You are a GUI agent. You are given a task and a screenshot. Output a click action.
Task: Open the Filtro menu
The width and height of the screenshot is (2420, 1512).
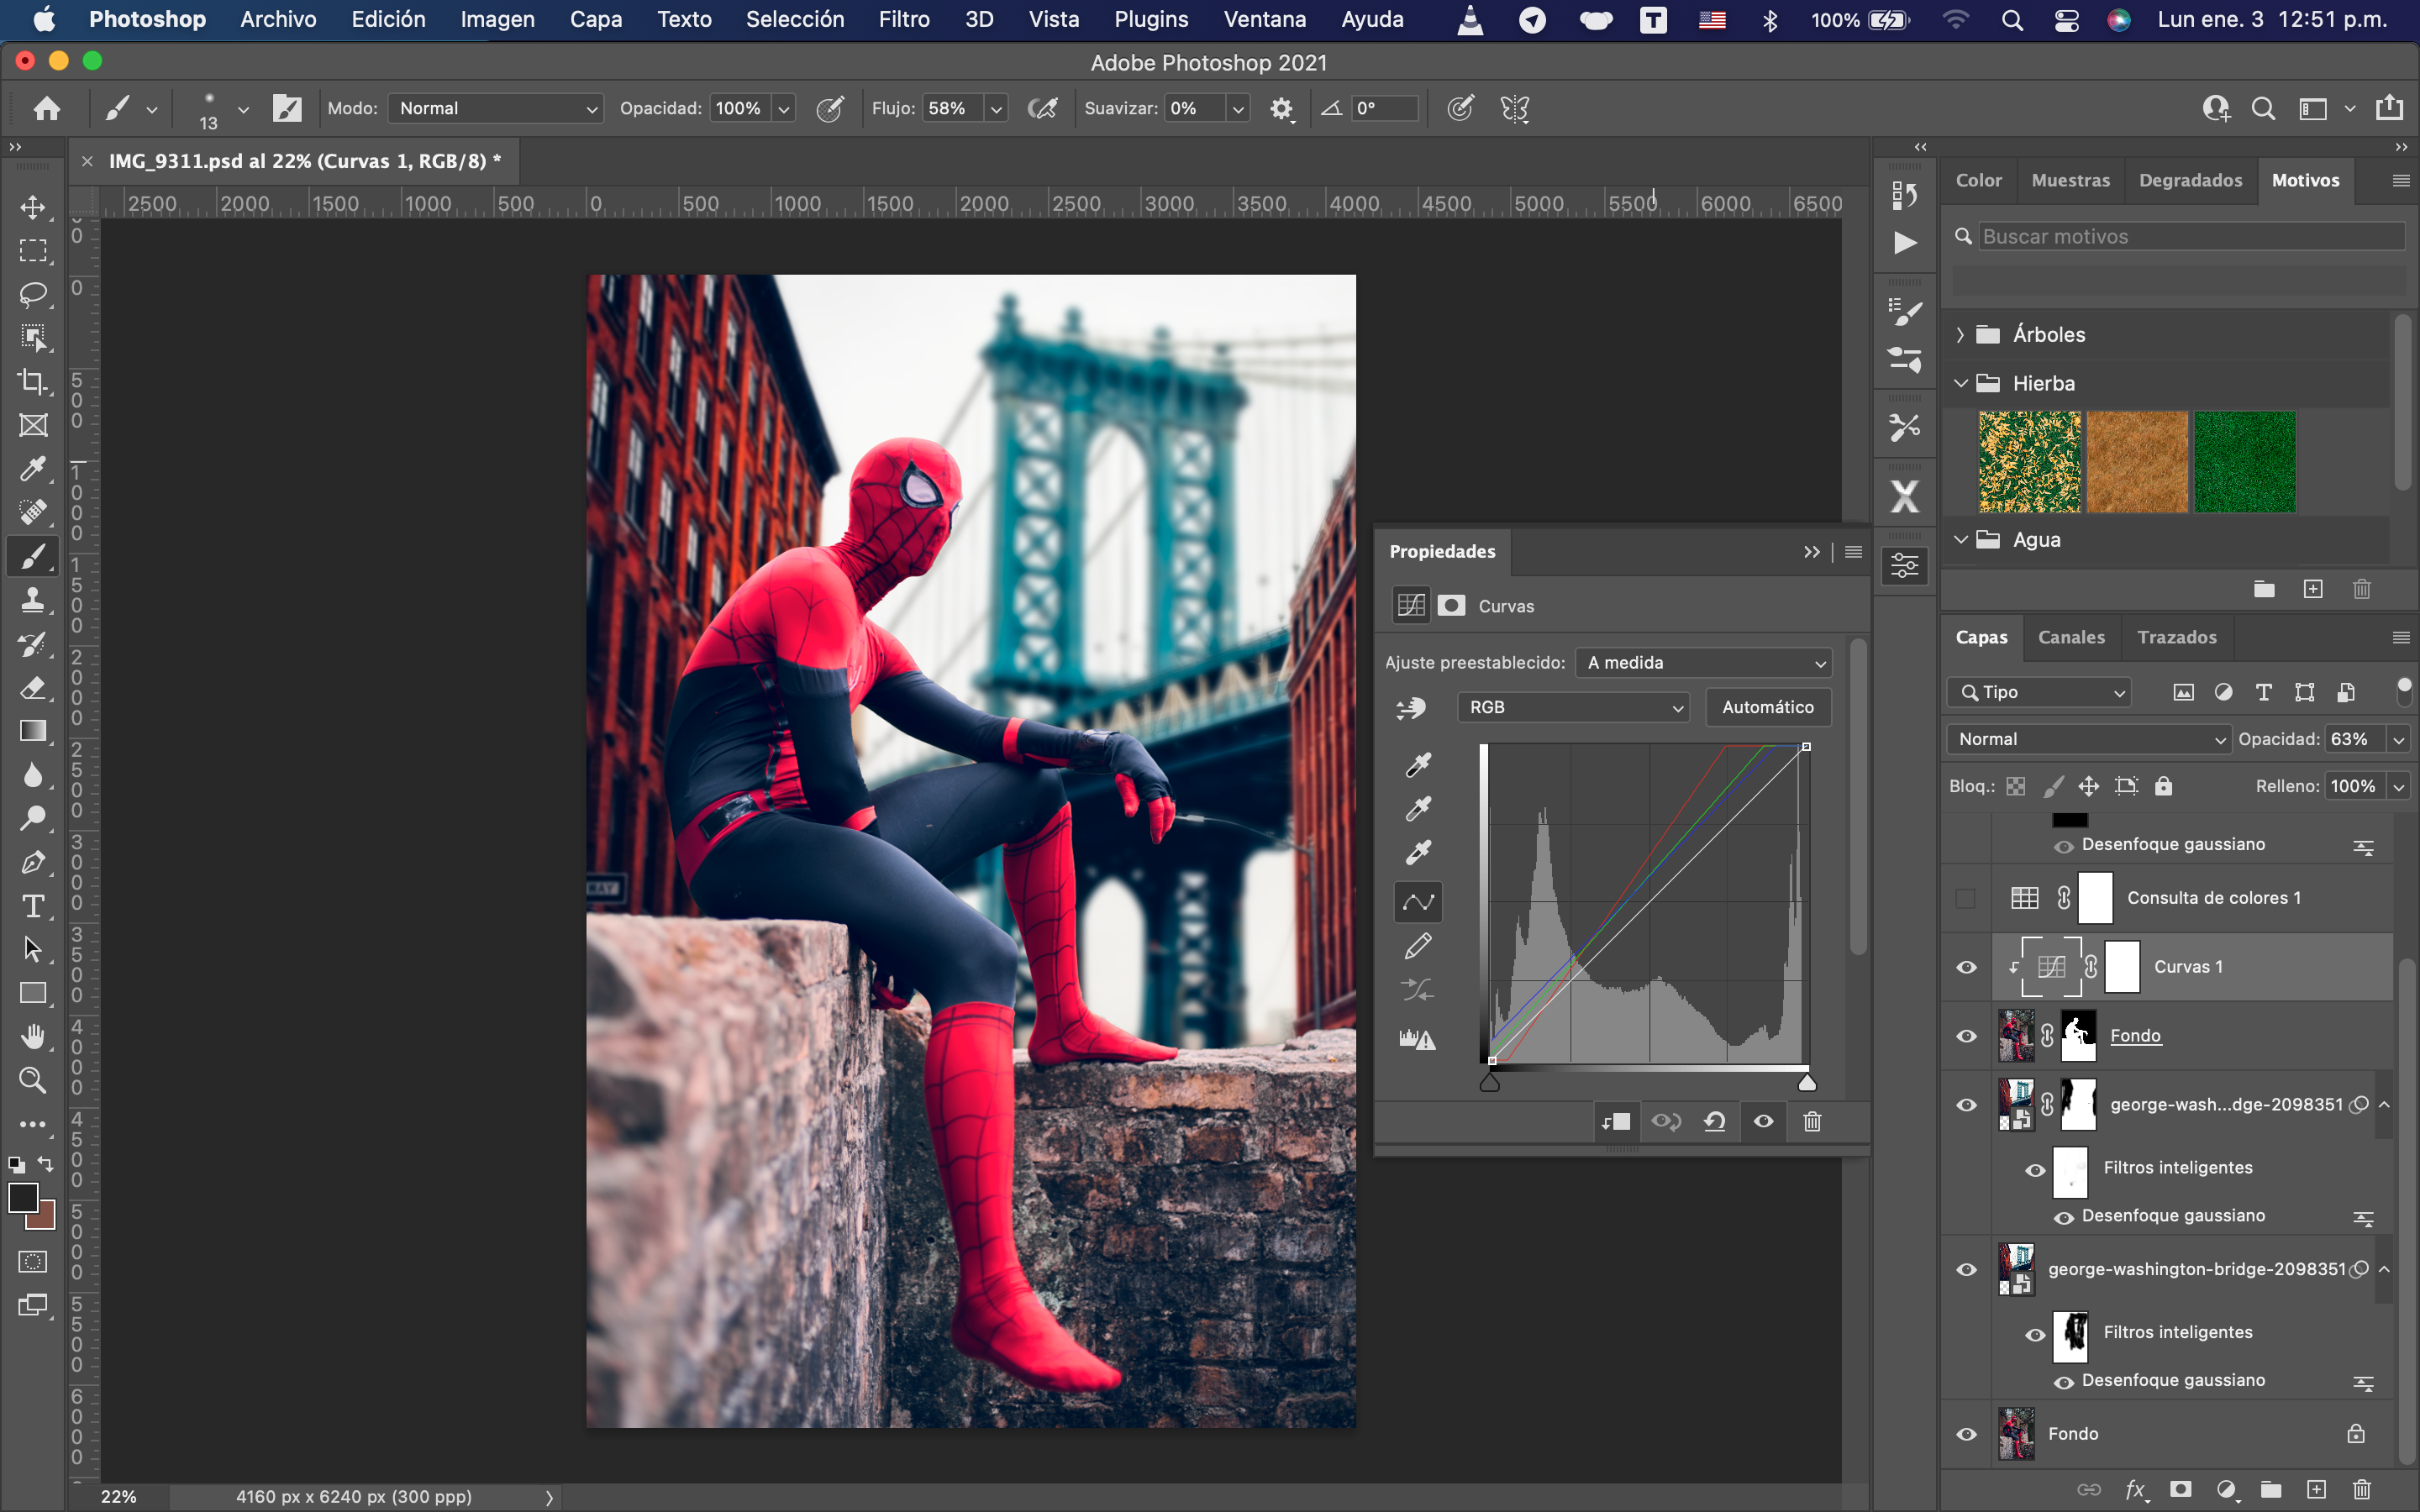pos(904,19)
